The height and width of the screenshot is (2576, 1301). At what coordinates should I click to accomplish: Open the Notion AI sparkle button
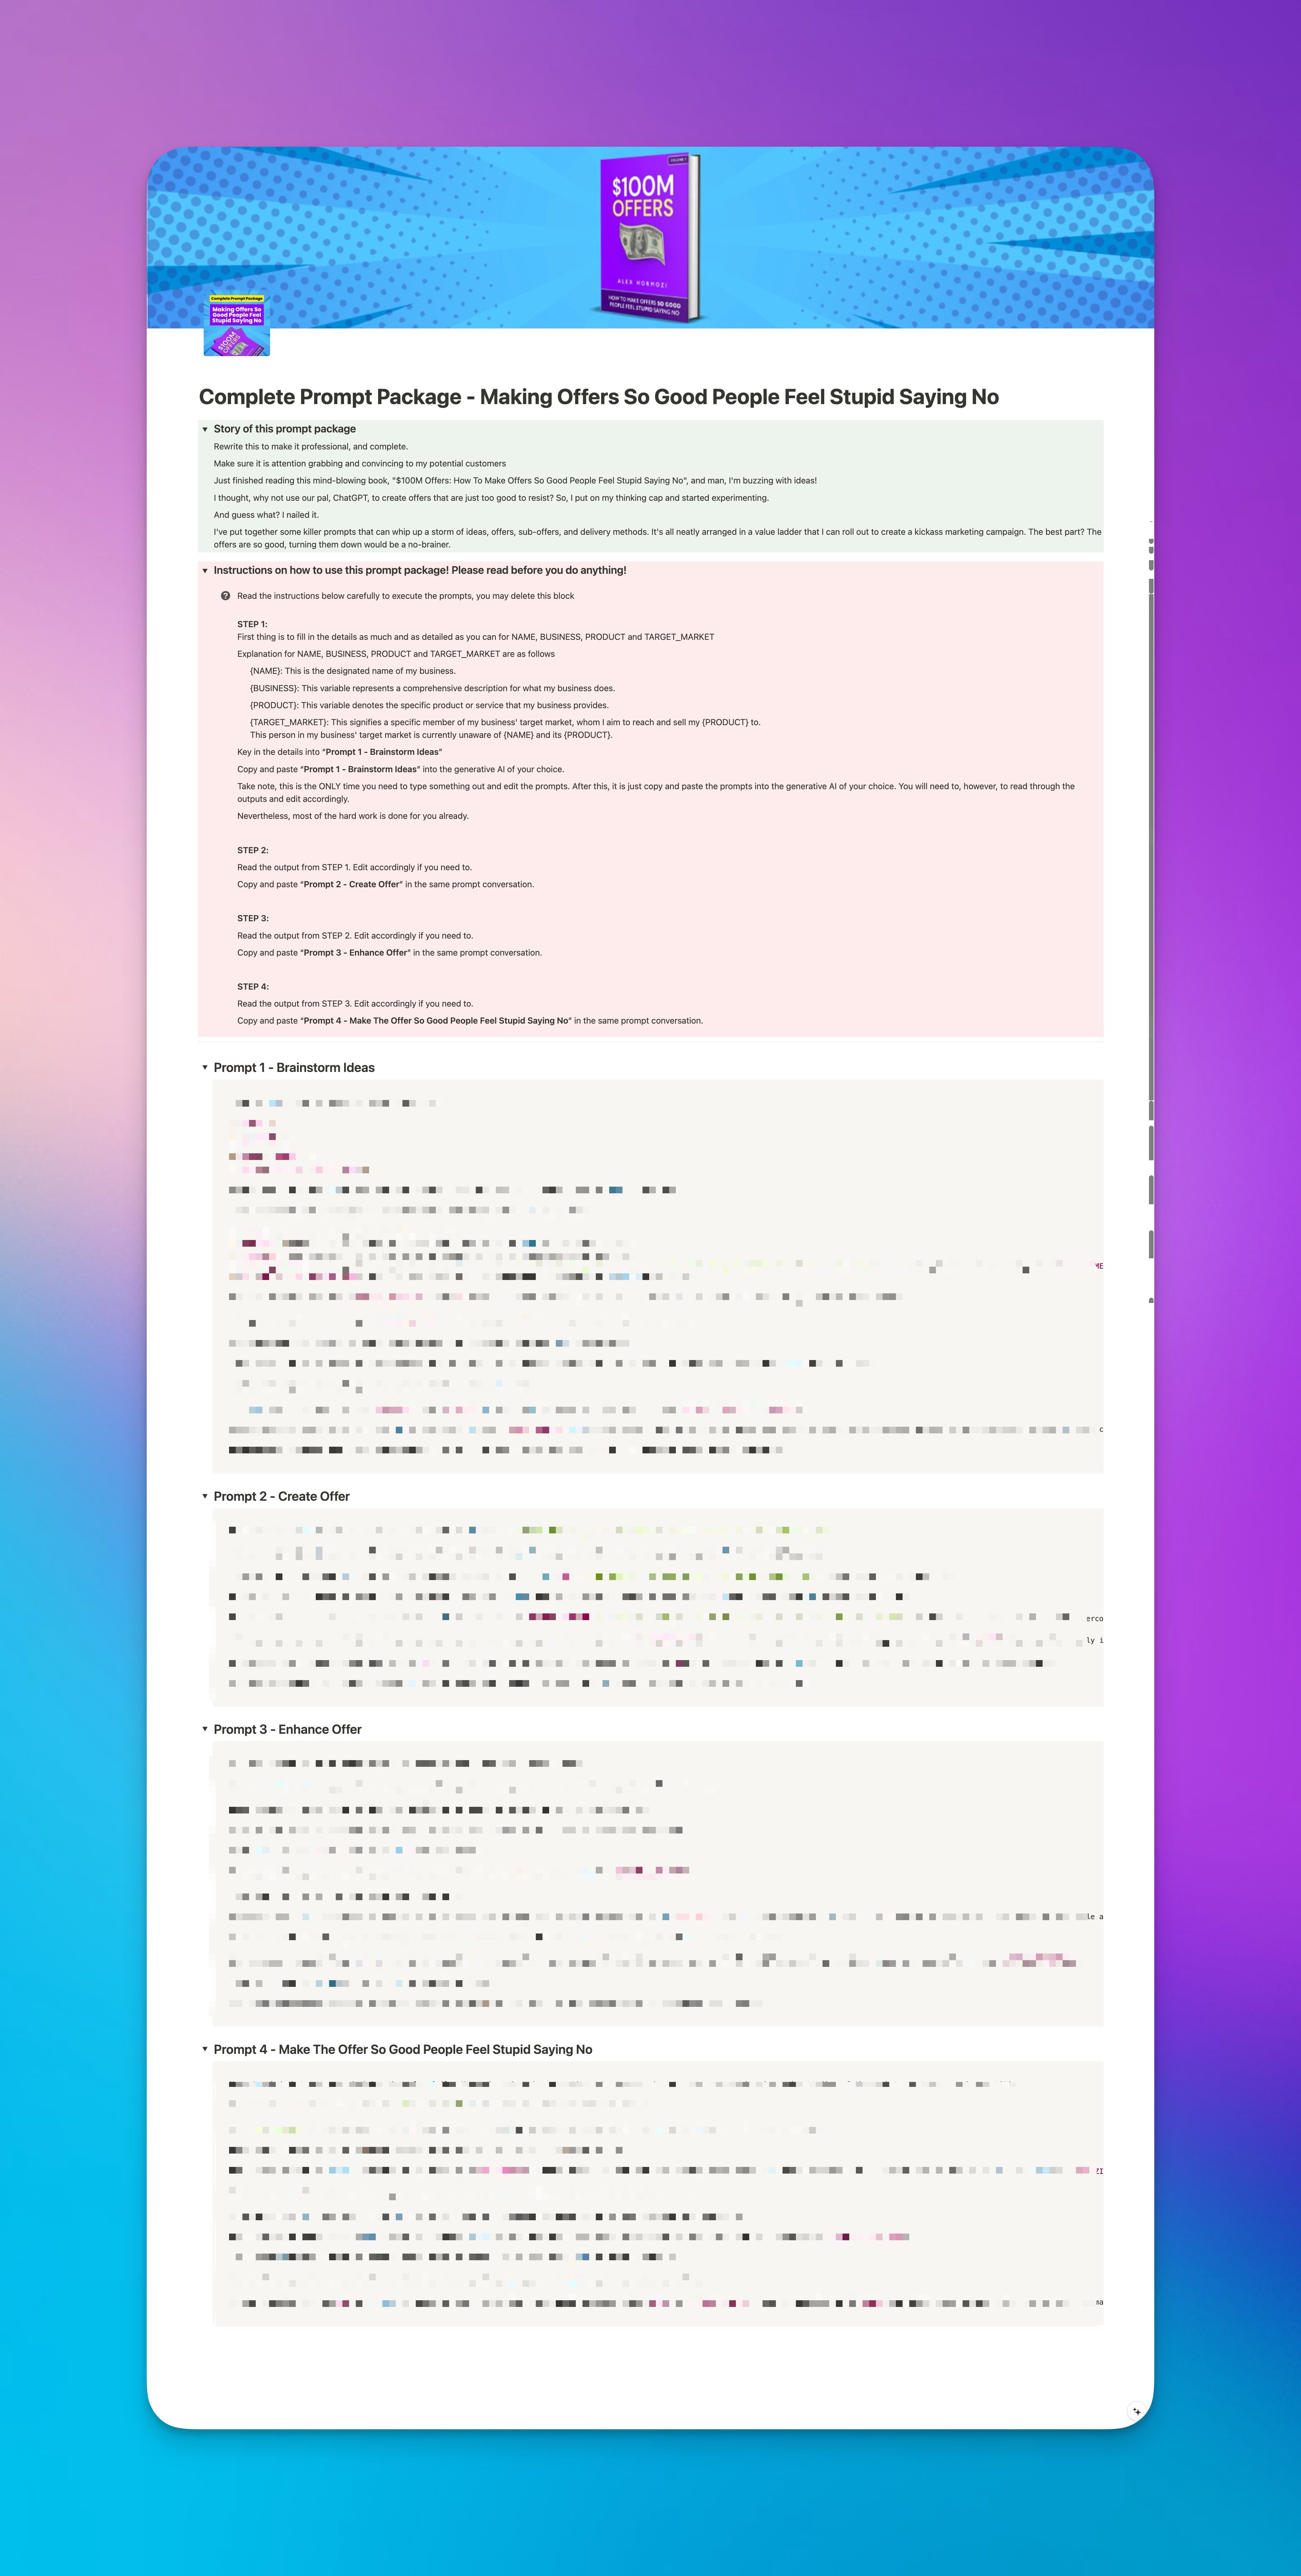click(1136, 2411)
